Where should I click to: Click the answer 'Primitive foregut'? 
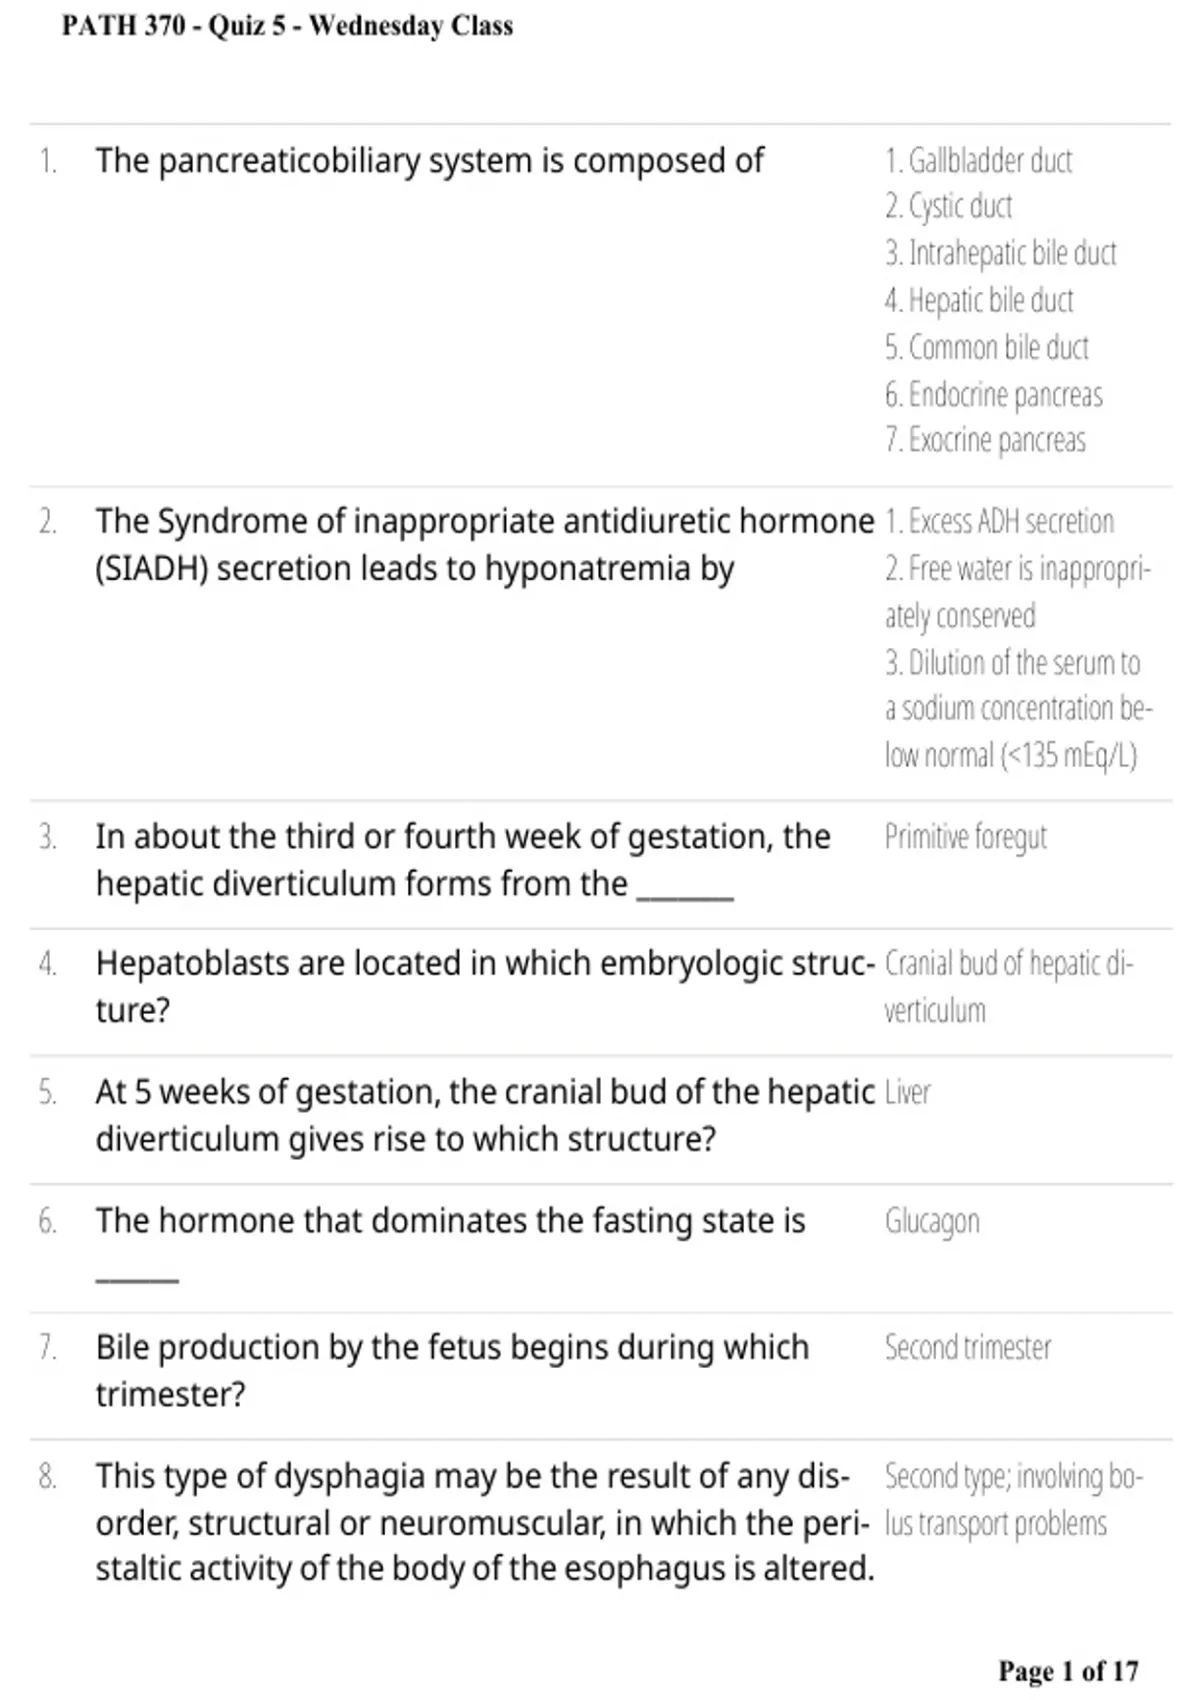(x=965, y=837)
